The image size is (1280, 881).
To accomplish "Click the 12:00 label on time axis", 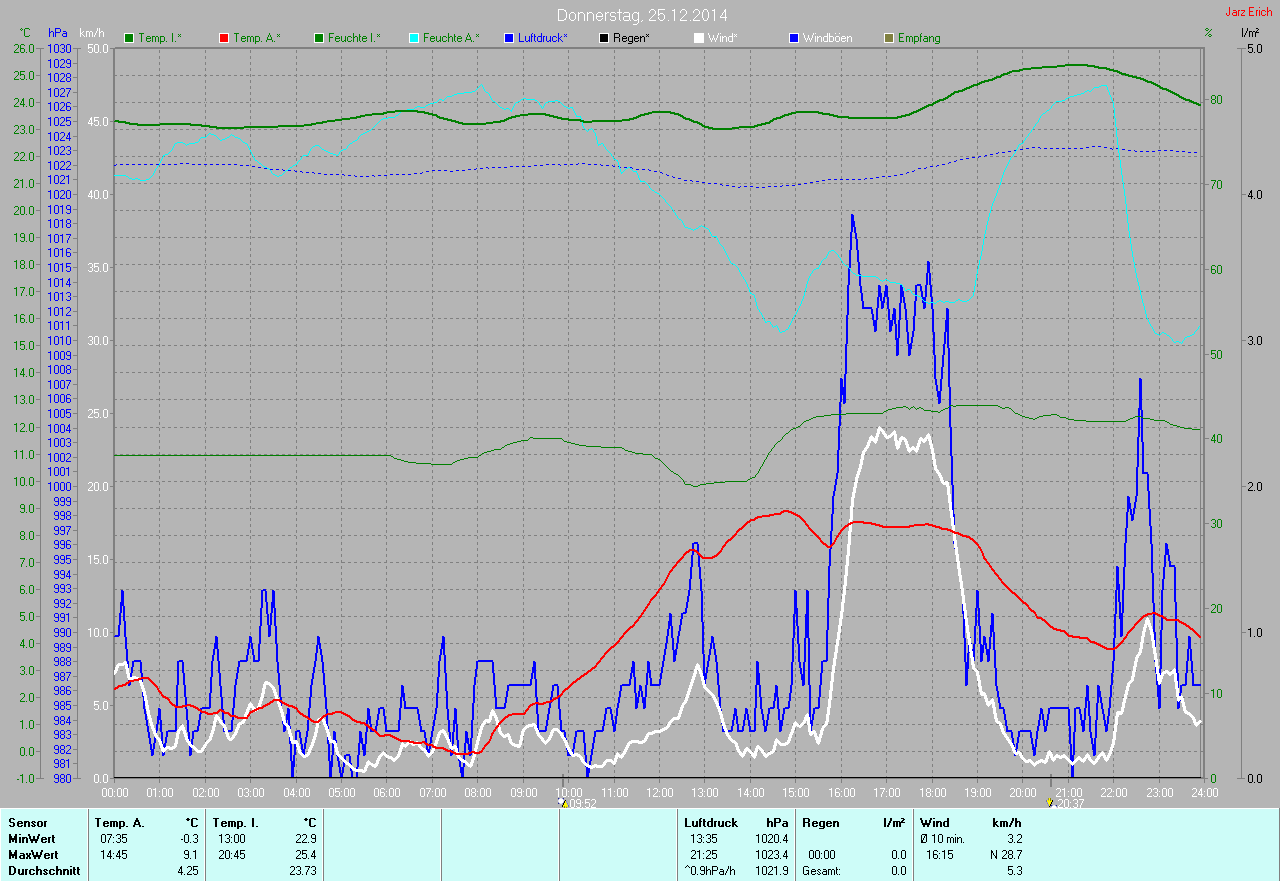I will (x=659, y=793).
